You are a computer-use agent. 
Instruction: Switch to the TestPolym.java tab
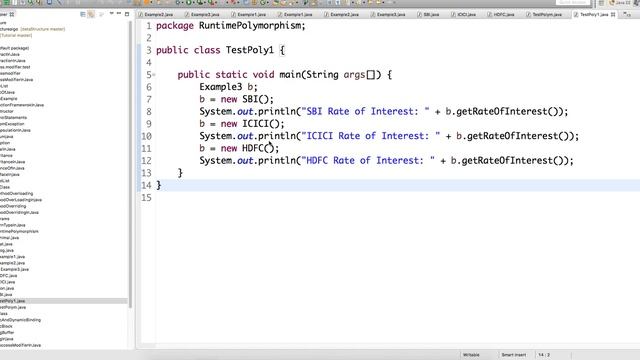(544, 15)
